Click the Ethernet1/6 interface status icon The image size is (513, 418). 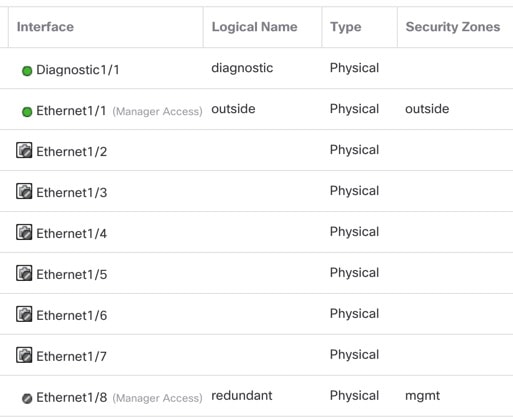pyautogui.click(x=24, y=314)
